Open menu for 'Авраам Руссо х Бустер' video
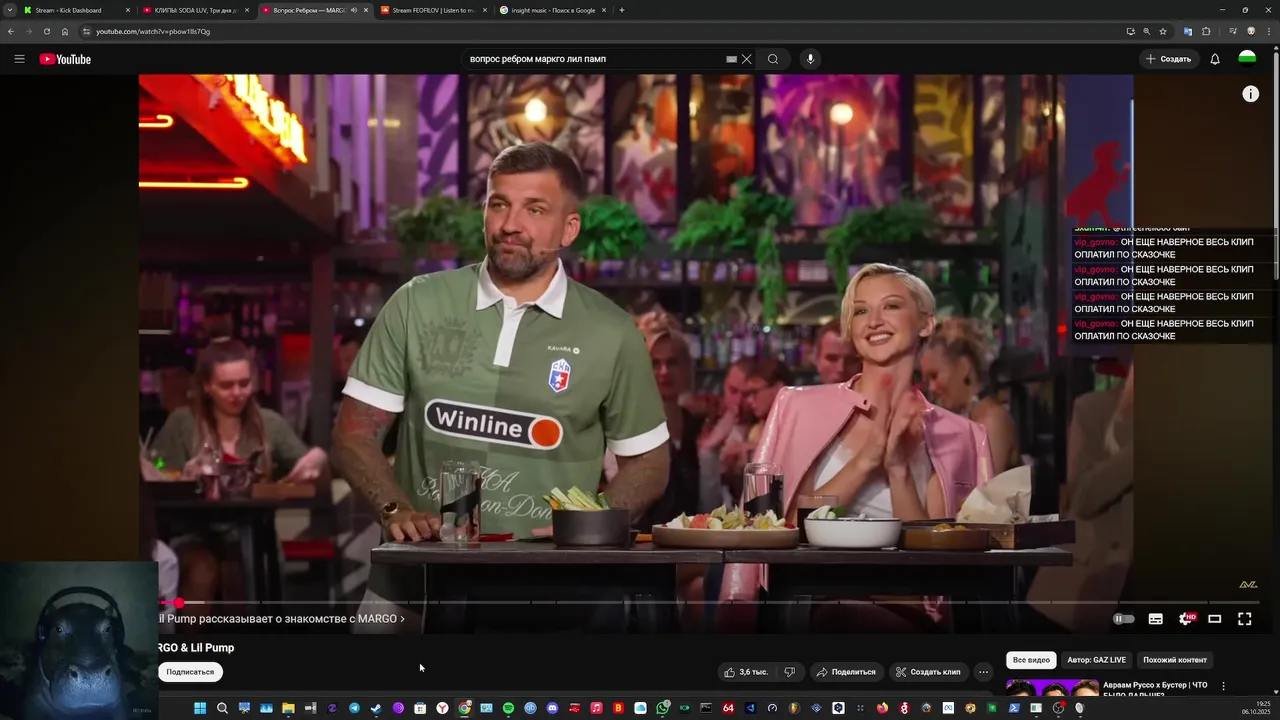 point(1223,686)
